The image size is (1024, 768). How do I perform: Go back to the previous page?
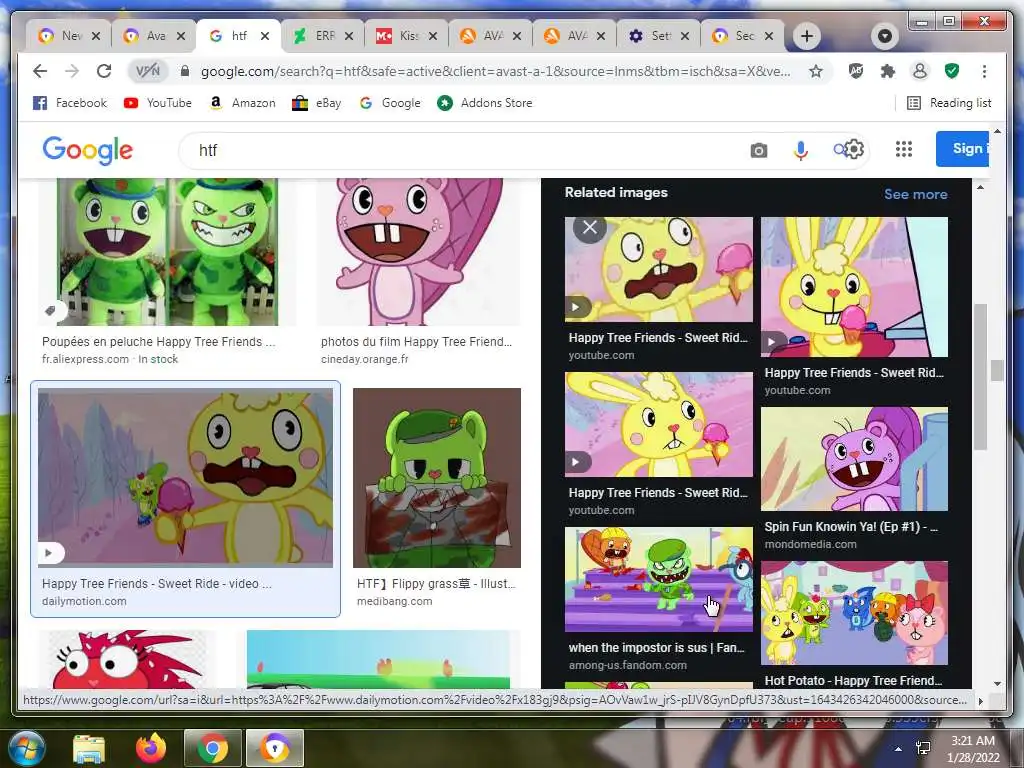[40, 71]
